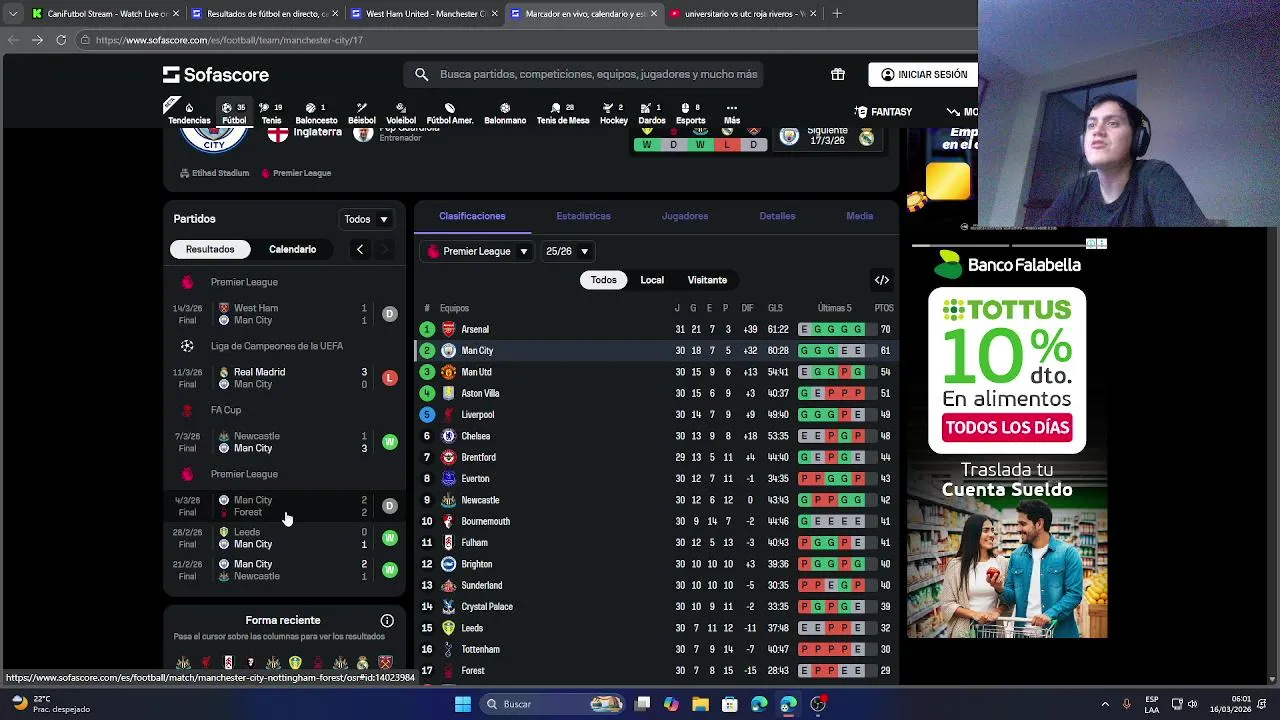Open Tottenham row in standings
Screen dimensions: 1280x720
tap(656, 649)
